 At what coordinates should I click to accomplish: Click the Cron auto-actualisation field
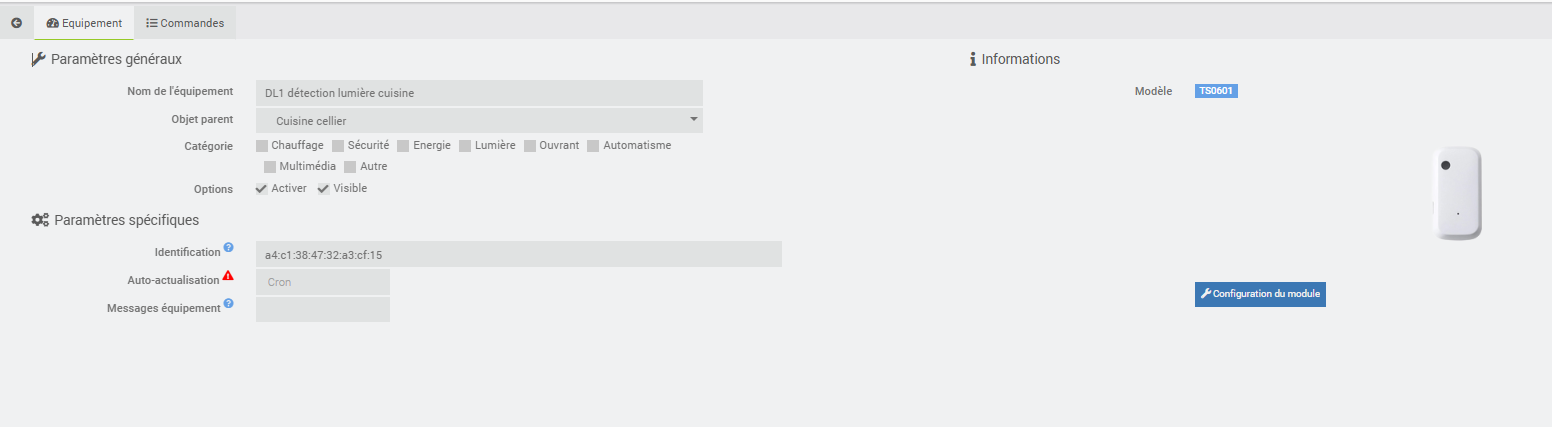[x=323, y=282]
